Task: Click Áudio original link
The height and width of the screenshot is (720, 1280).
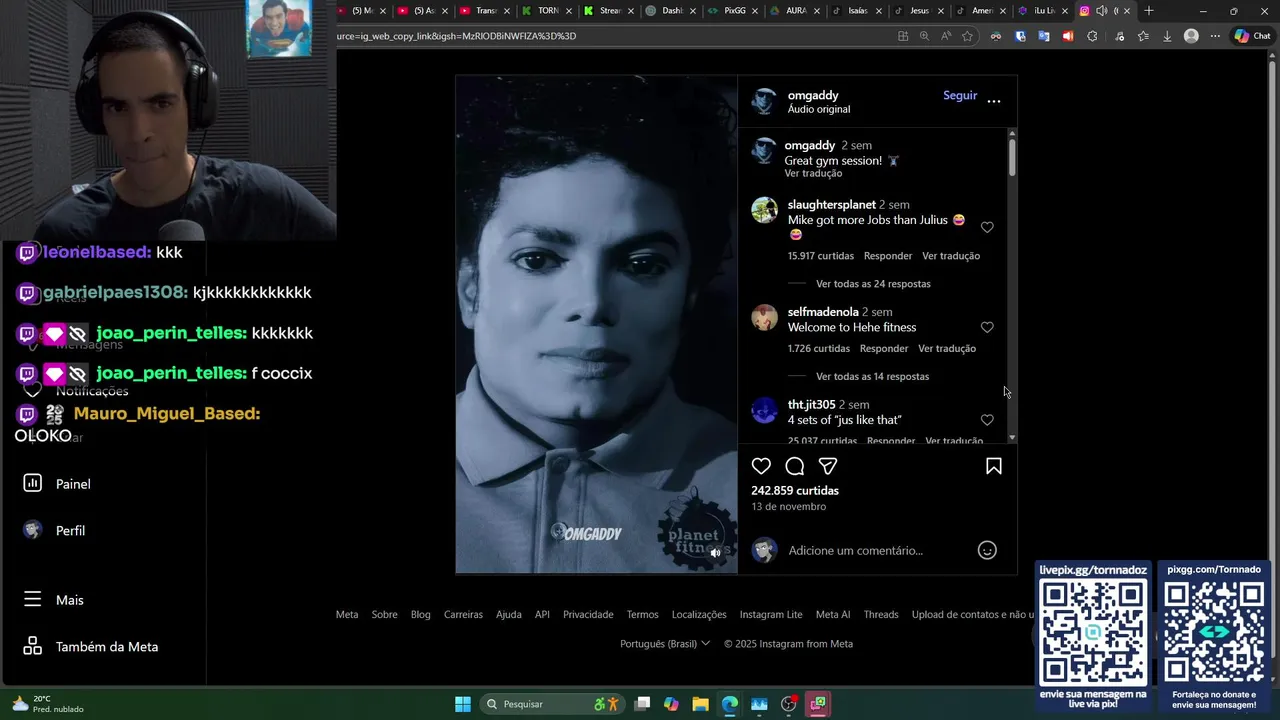Action: coord(818,109)
